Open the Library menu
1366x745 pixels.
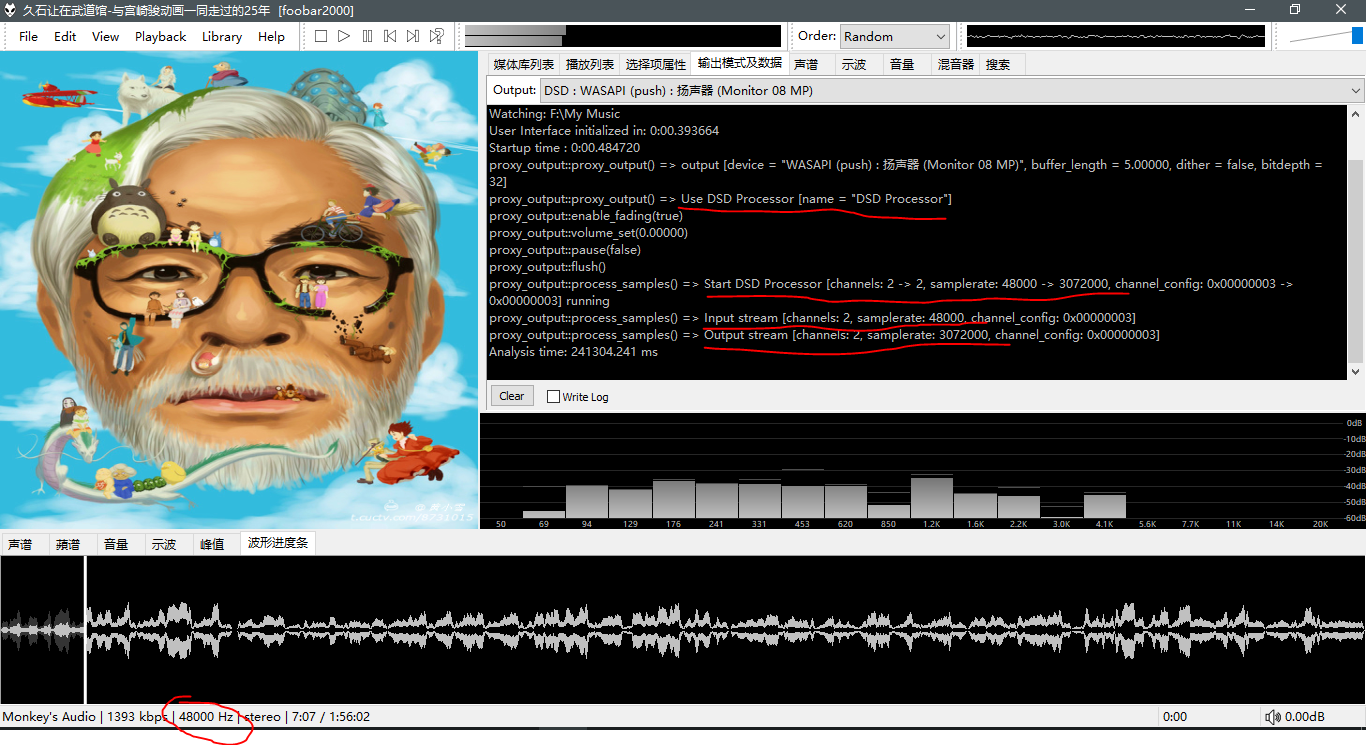click(221, 36)
